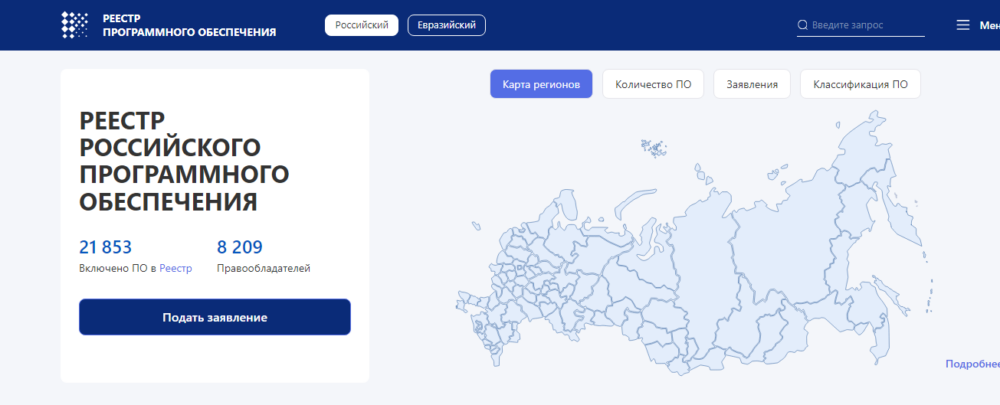Switch to the Количество ПО tab
The height and width of the screenshot is (405, 1000).
point(653,84)
